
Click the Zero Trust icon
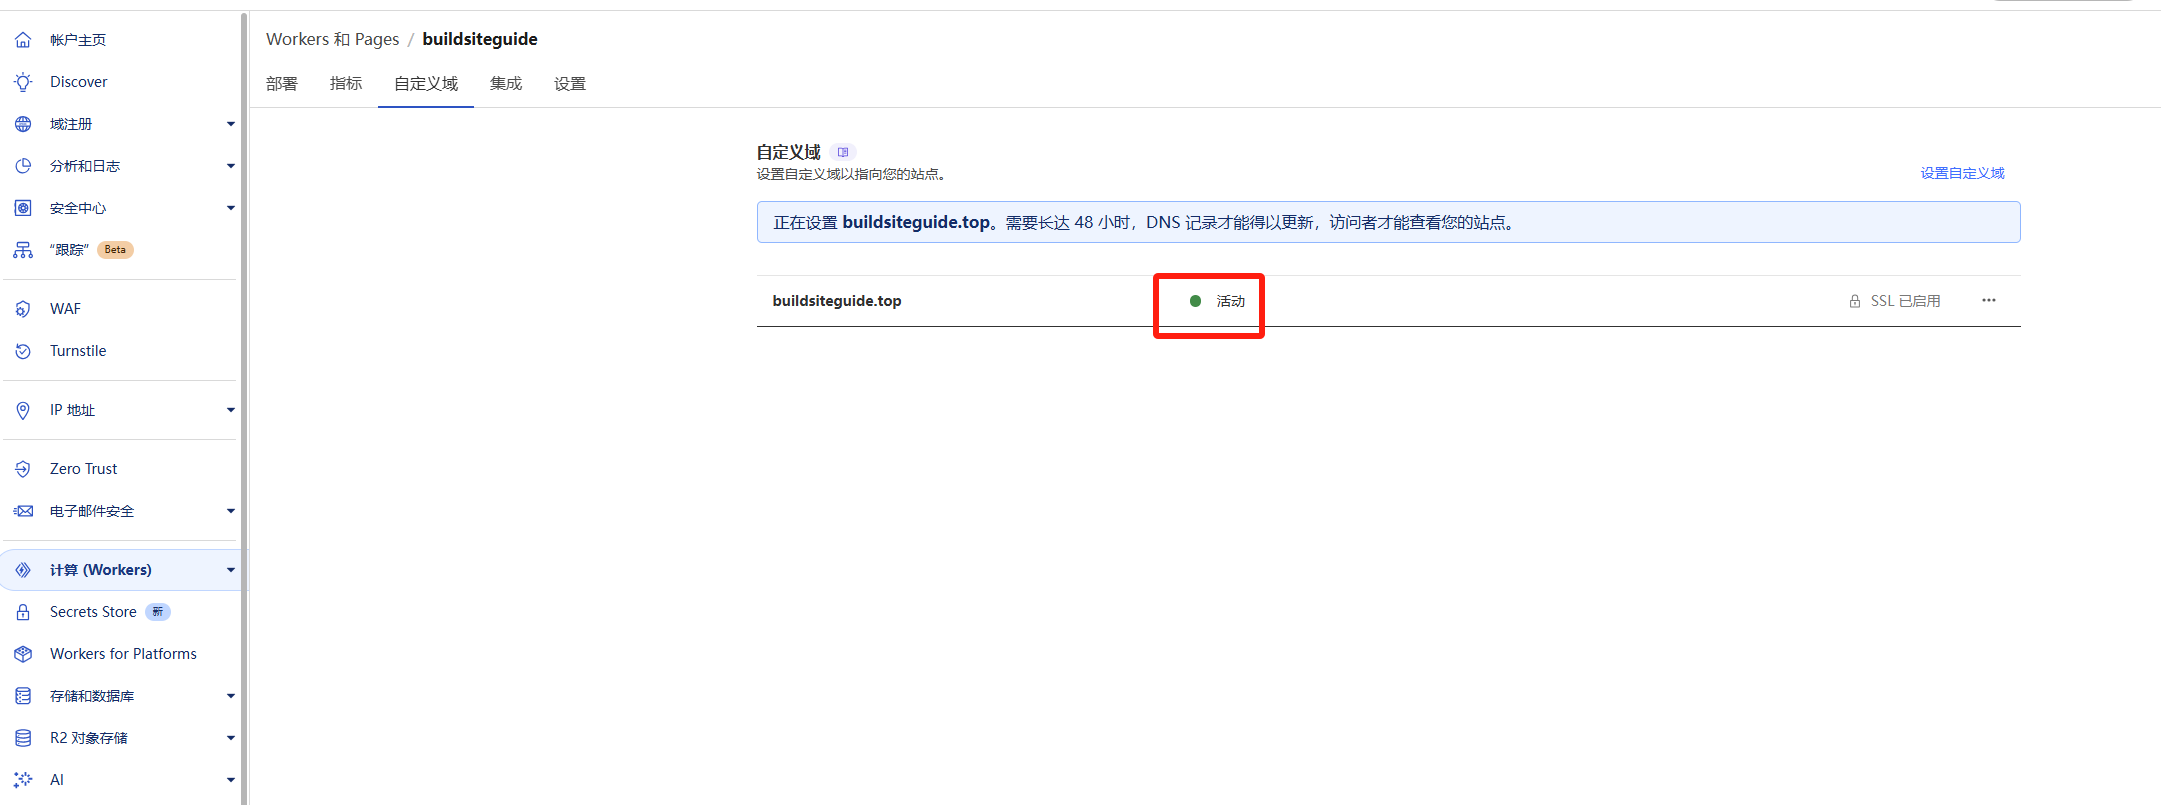pyautogui.click(x=23, y=469)
